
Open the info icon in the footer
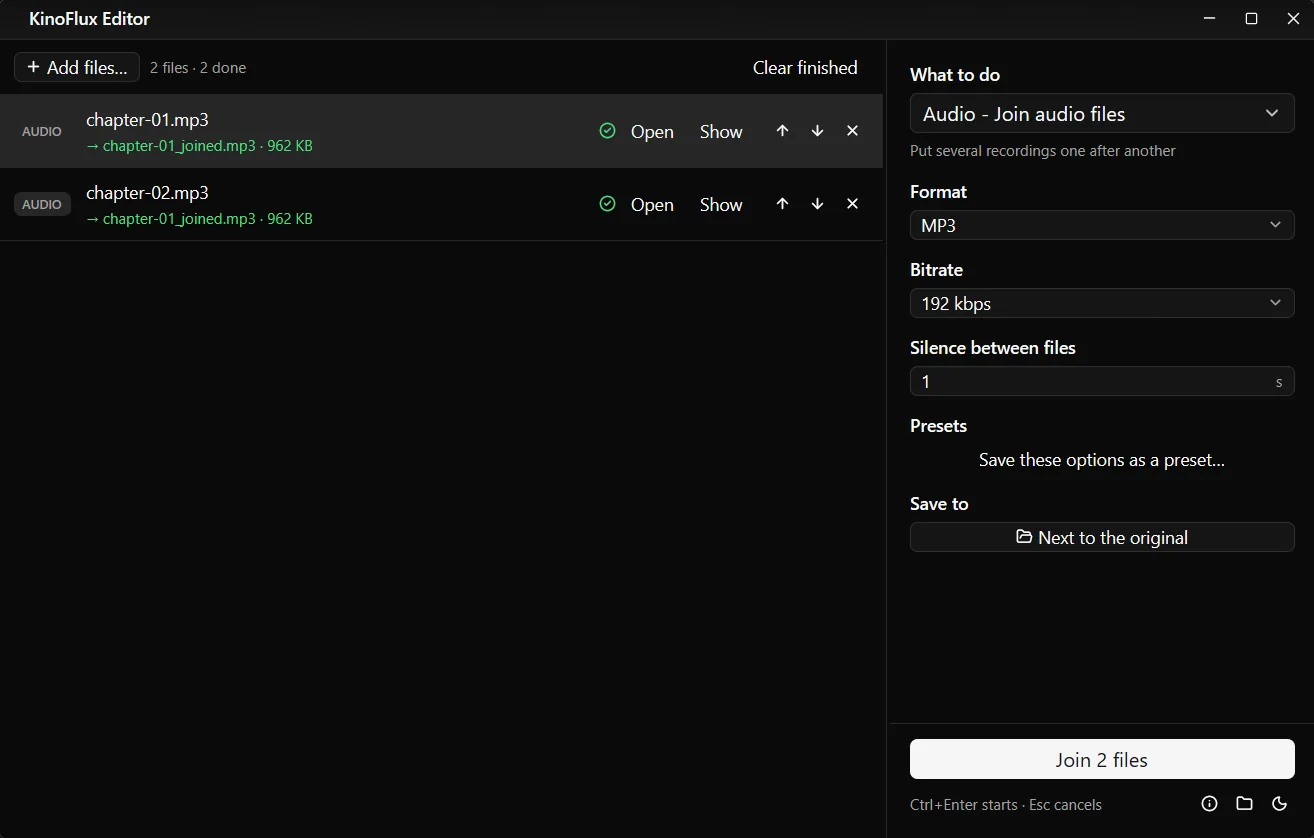click(1209, 804)
